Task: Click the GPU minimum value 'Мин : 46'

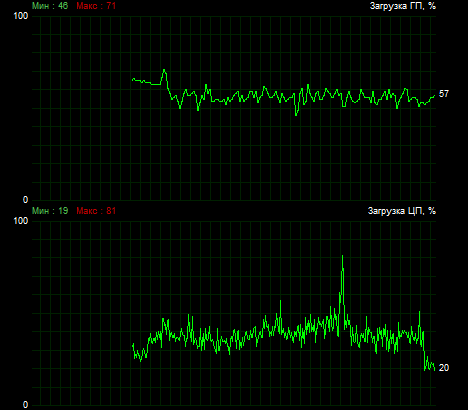Action: pyautogui.click(x=50, y=6)
